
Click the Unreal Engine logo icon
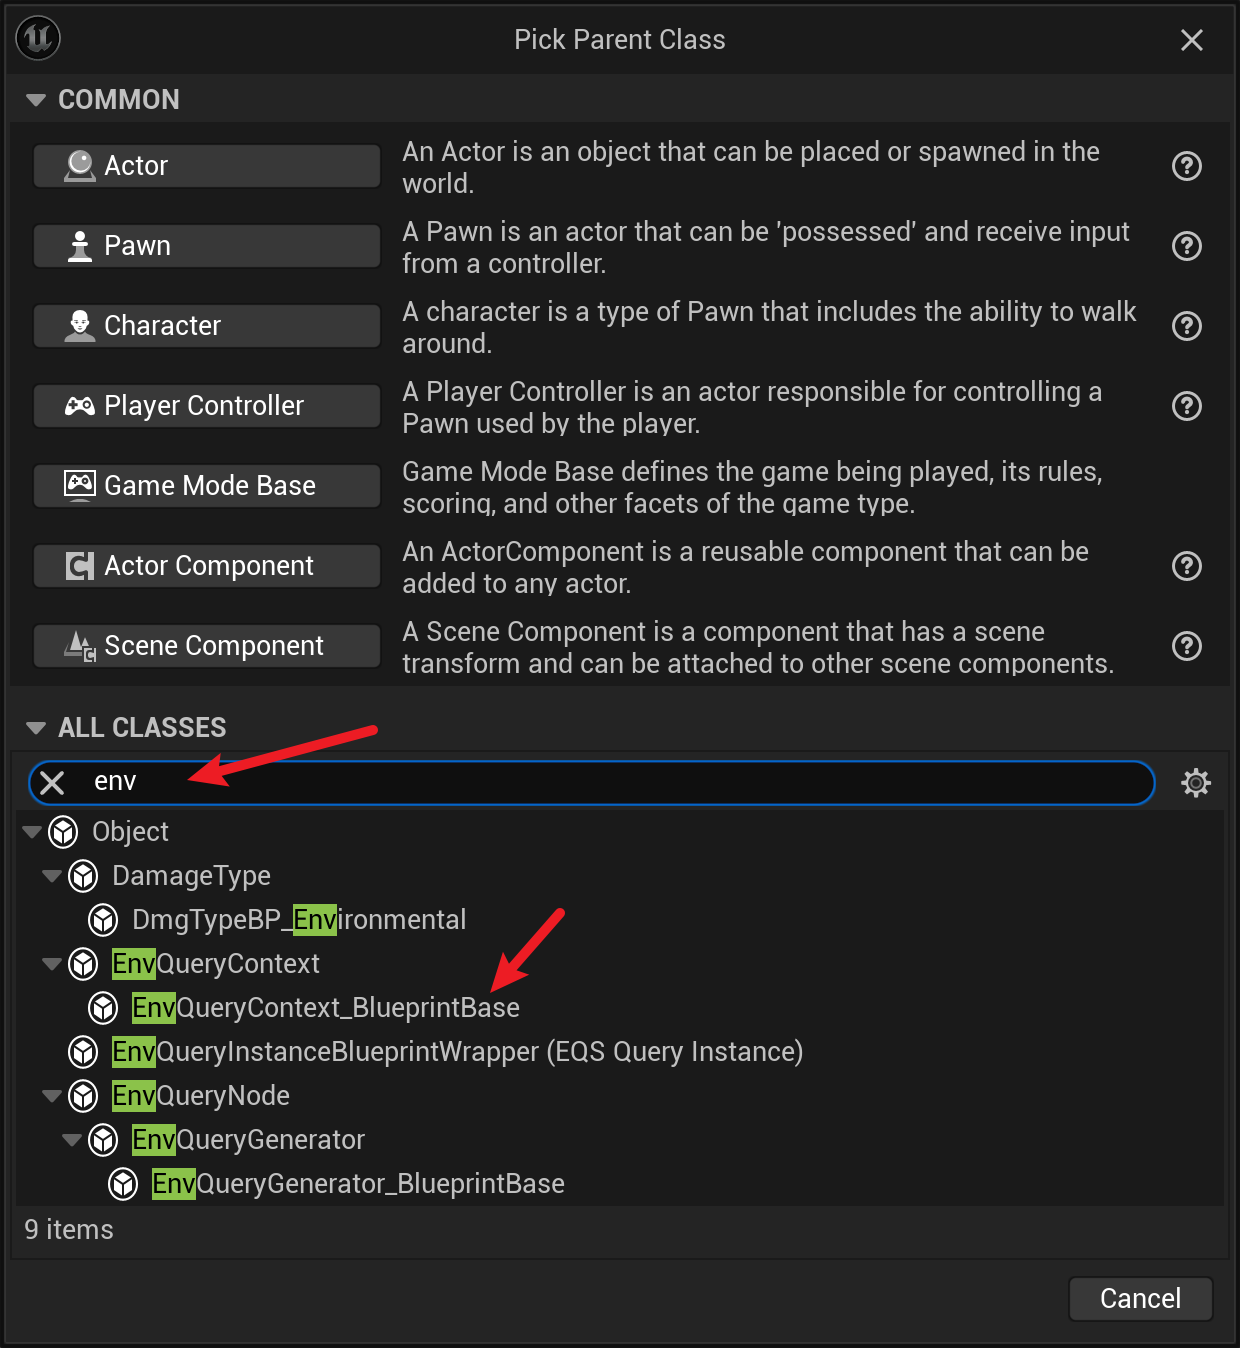(39, 39)
